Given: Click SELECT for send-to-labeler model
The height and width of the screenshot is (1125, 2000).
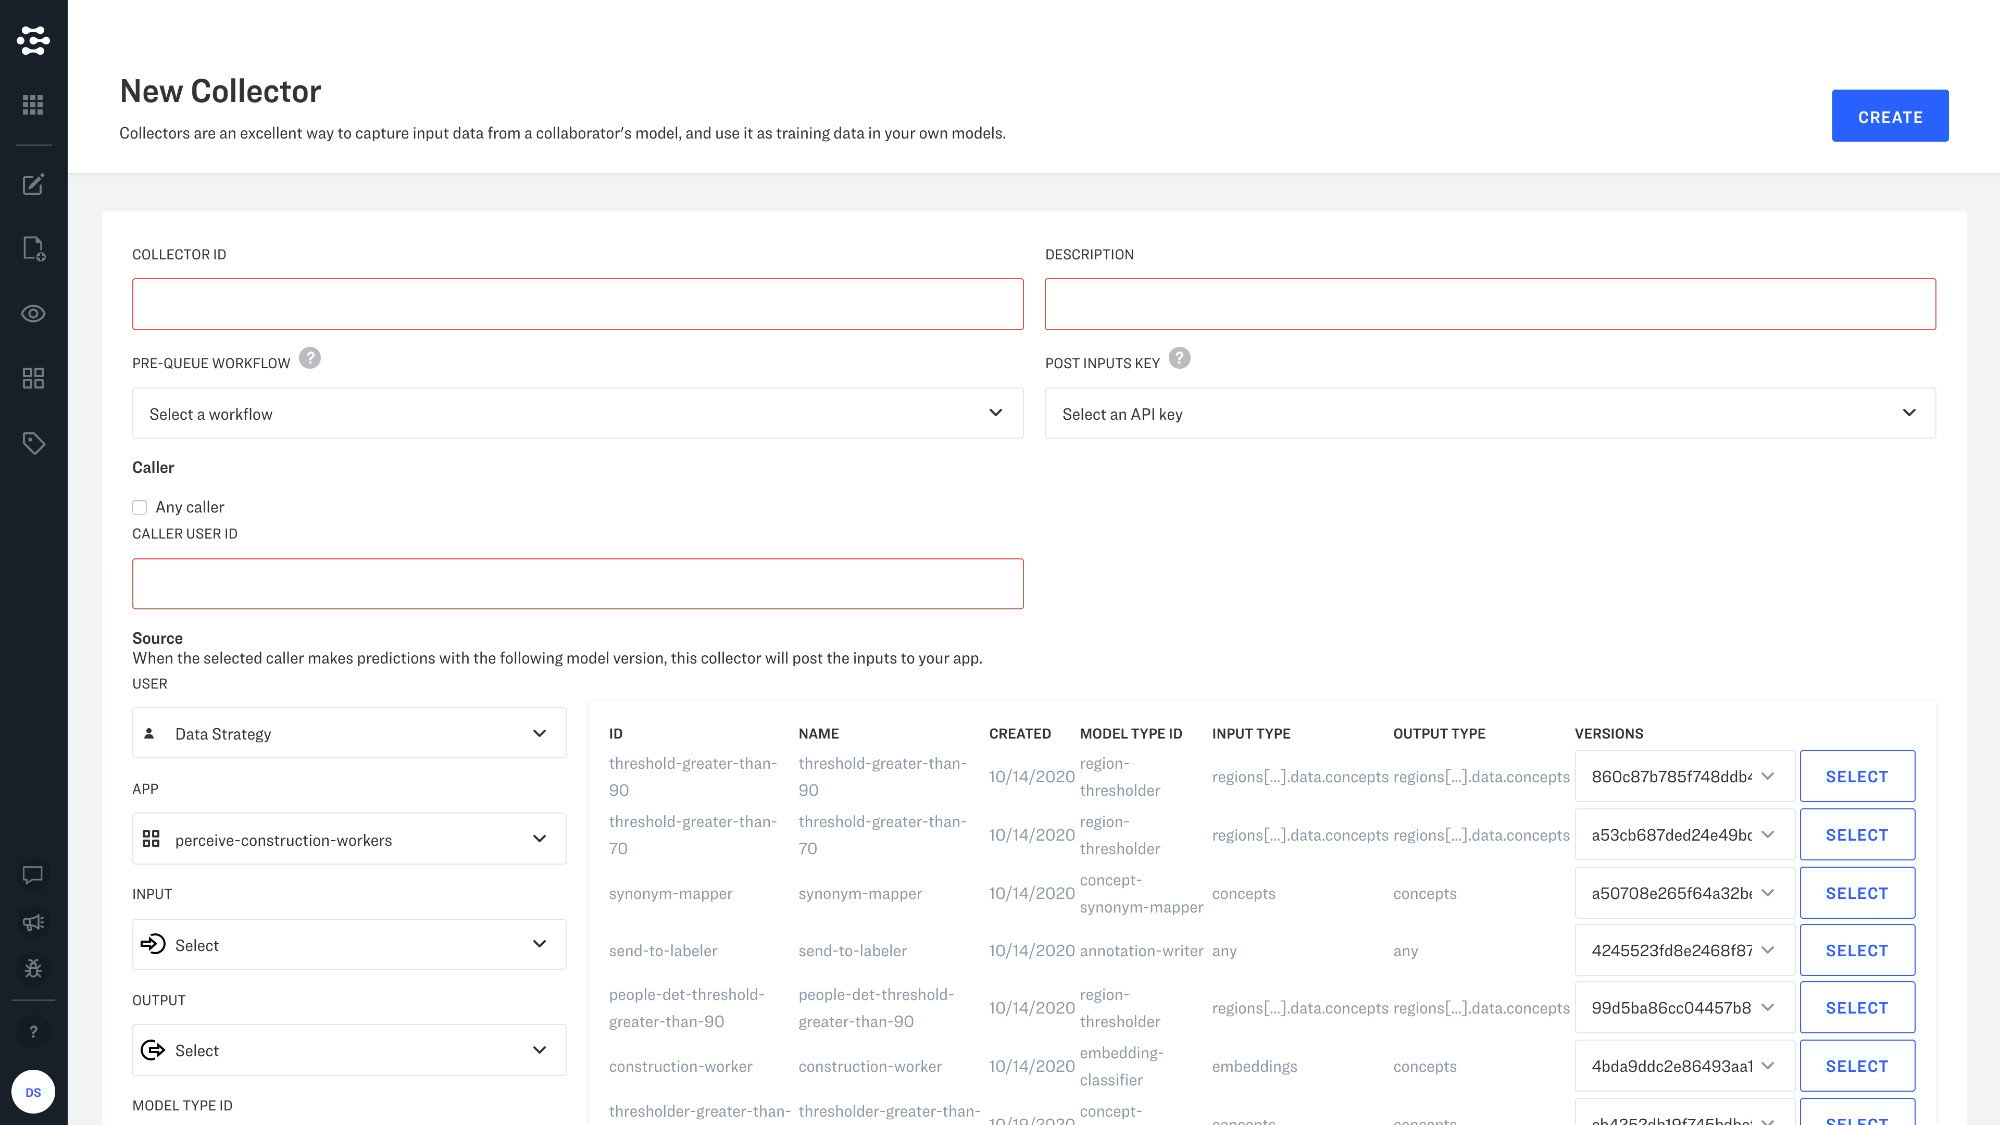Looking at the screenshot, I should (1856, 950).
